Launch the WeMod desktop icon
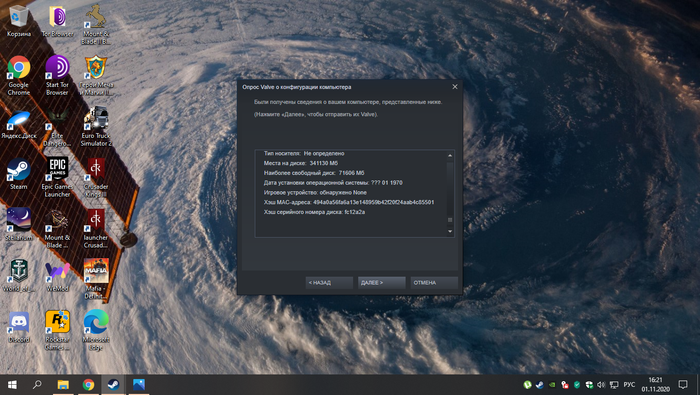 (x=57, y=276)
